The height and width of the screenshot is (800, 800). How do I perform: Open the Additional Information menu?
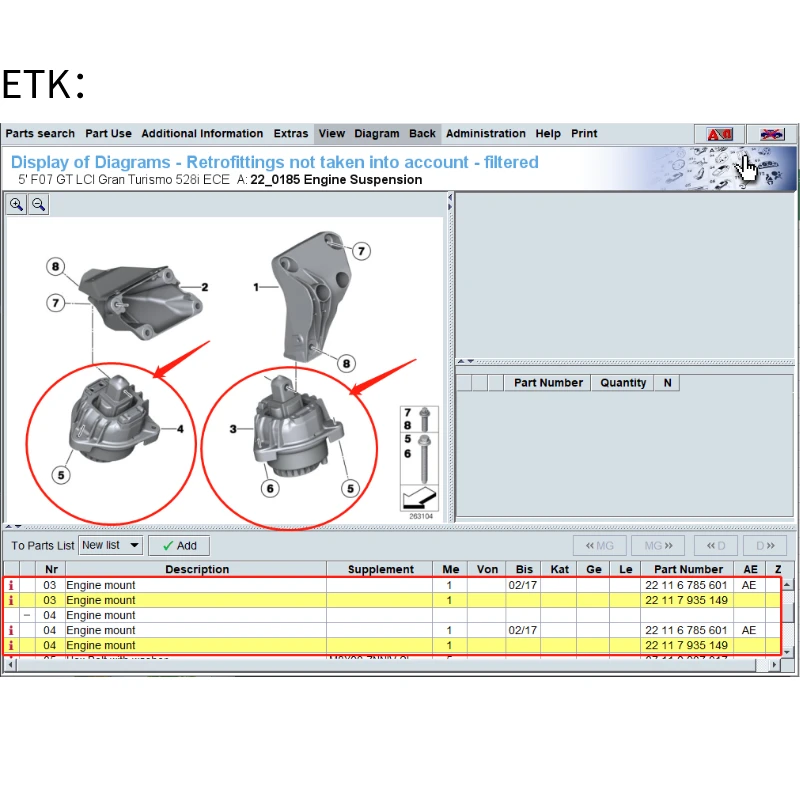(x=202, y=134)
